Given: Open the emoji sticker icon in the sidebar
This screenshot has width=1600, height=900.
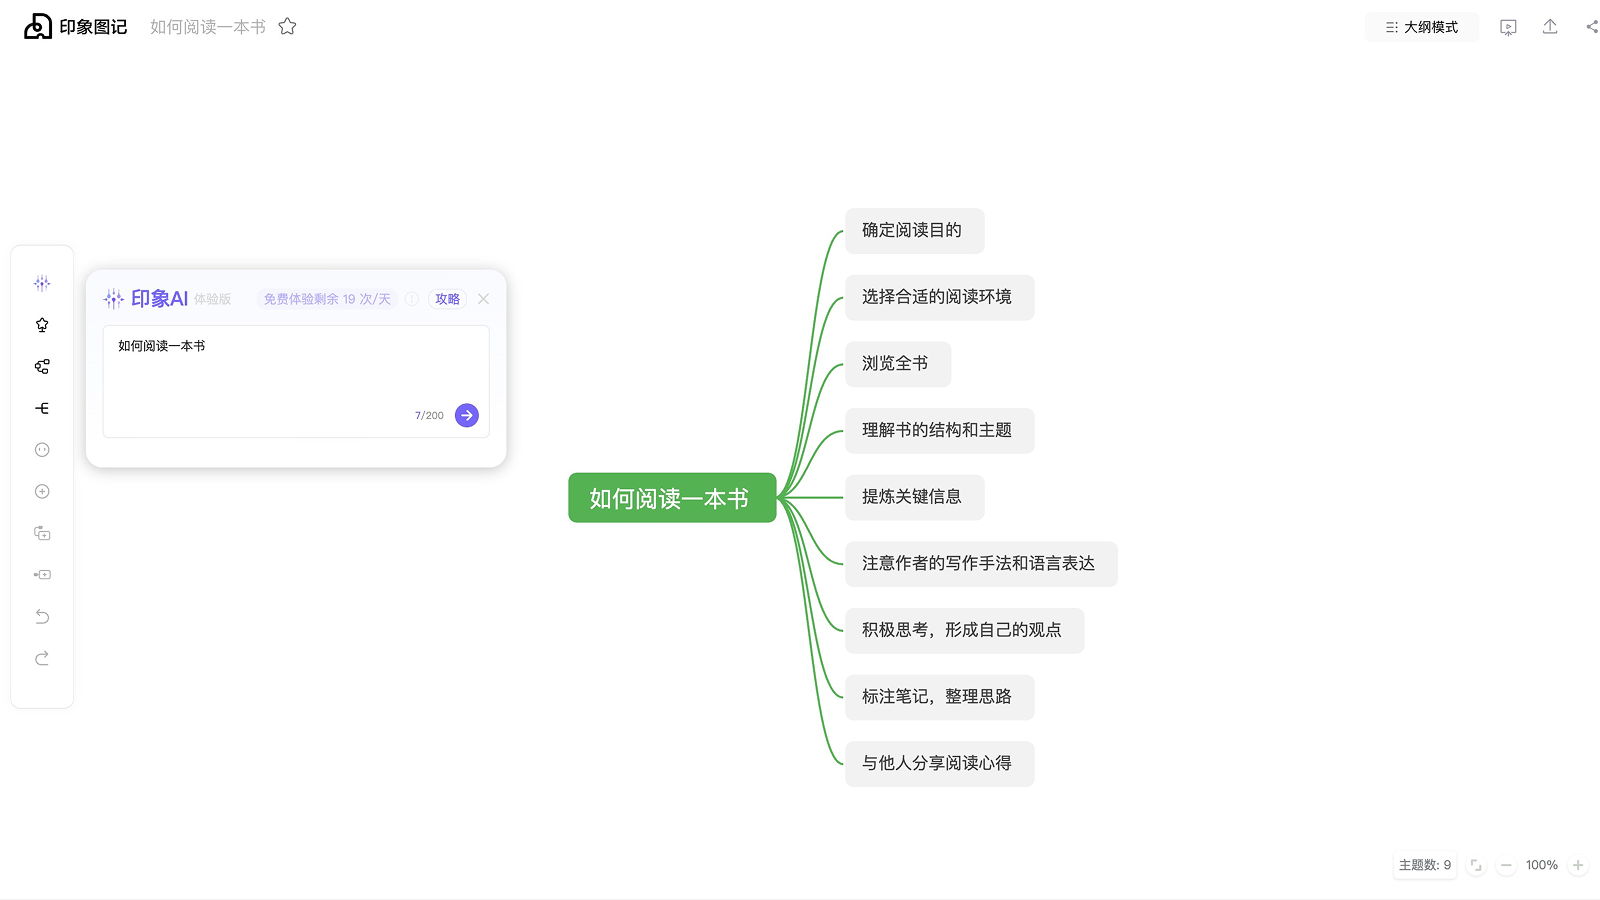Looking at the screenshot, I should [x=42, y=450].
